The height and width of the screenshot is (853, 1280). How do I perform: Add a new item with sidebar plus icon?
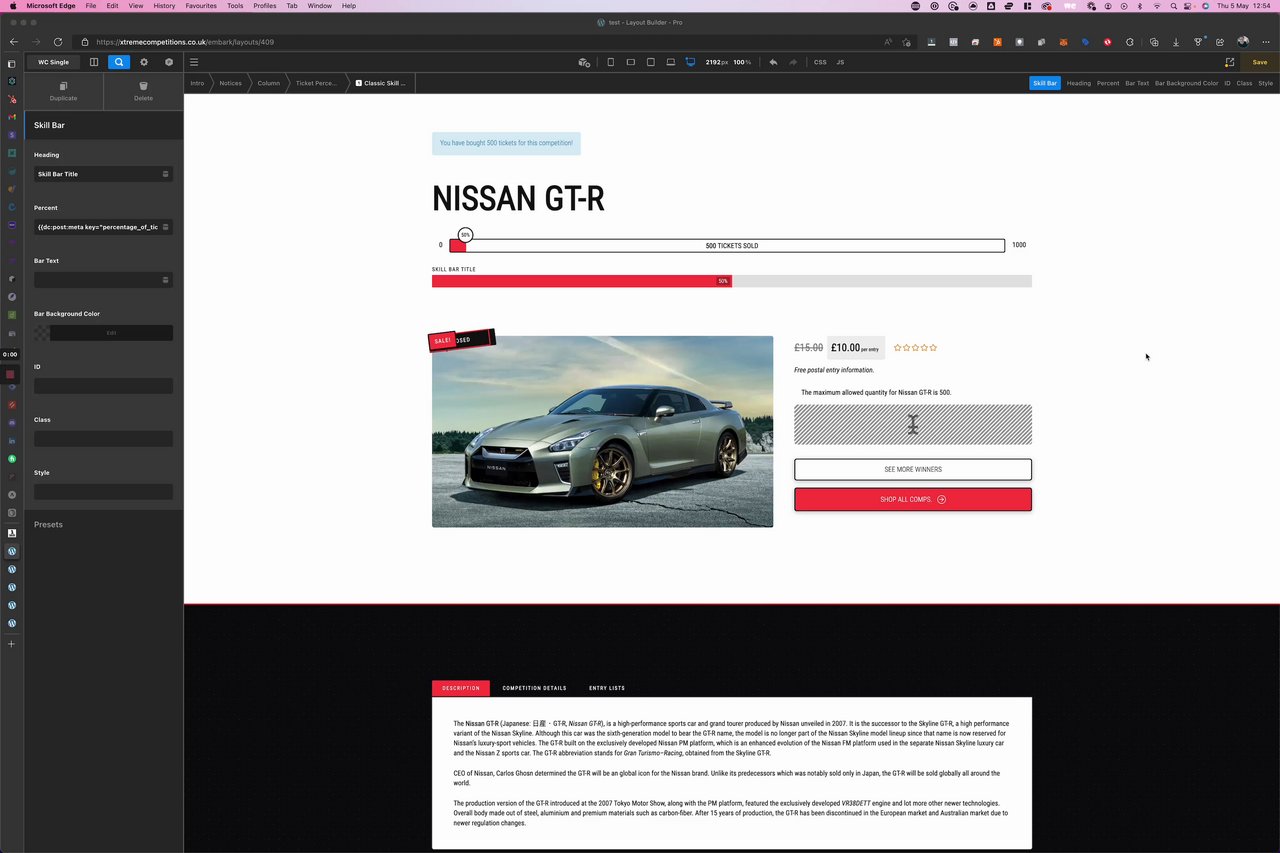tap(12, 644)
